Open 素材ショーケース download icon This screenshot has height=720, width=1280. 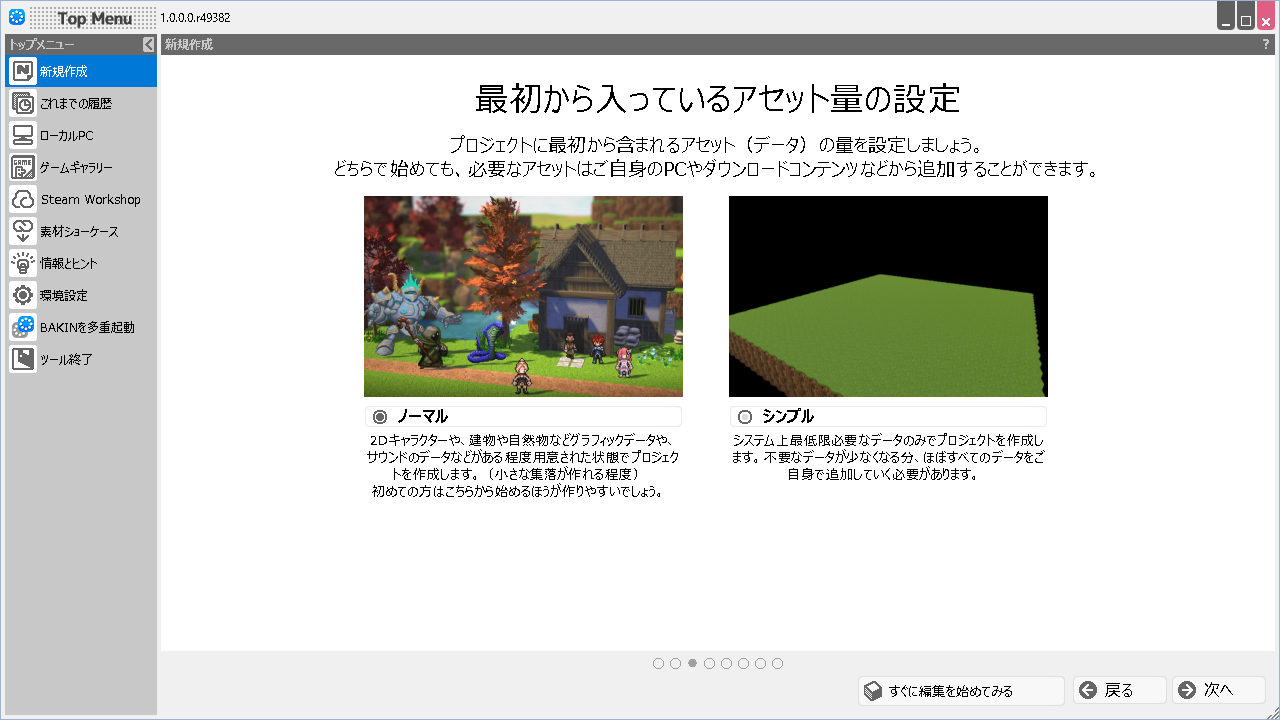pyautogui.click(x=23, y=231)
